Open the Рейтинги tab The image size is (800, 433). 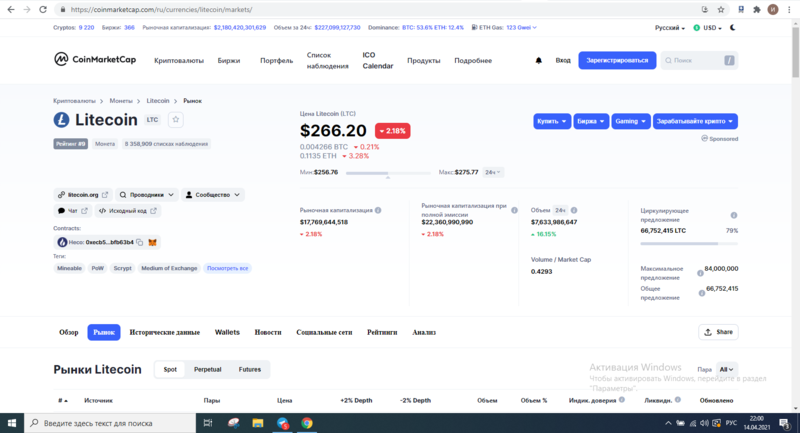(x=382, y=332)
